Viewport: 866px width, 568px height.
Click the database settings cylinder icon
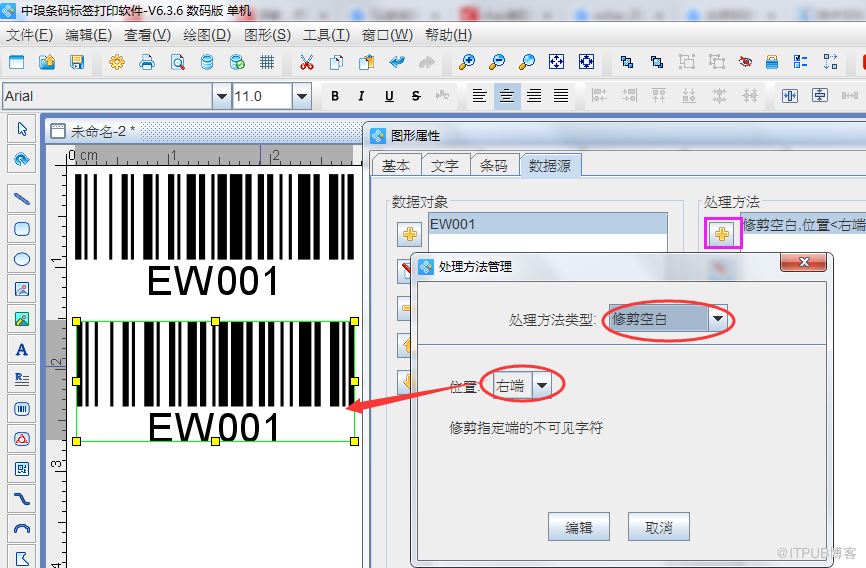pos(207,62)
